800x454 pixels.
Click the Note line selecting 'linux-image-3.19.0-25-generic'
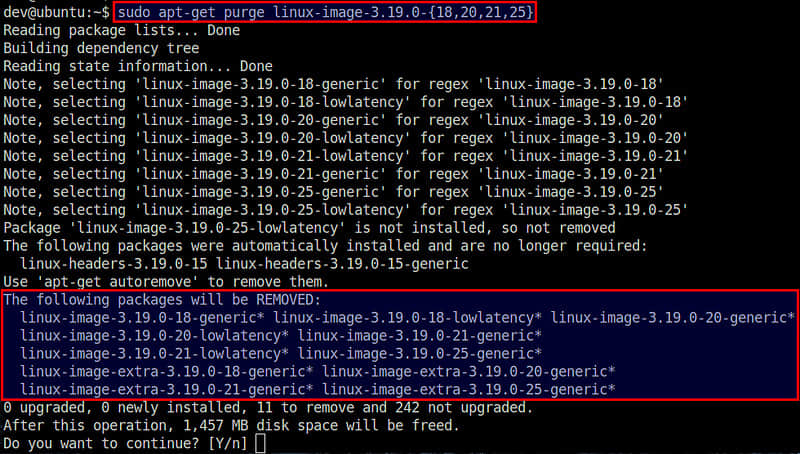pos(333,192)
